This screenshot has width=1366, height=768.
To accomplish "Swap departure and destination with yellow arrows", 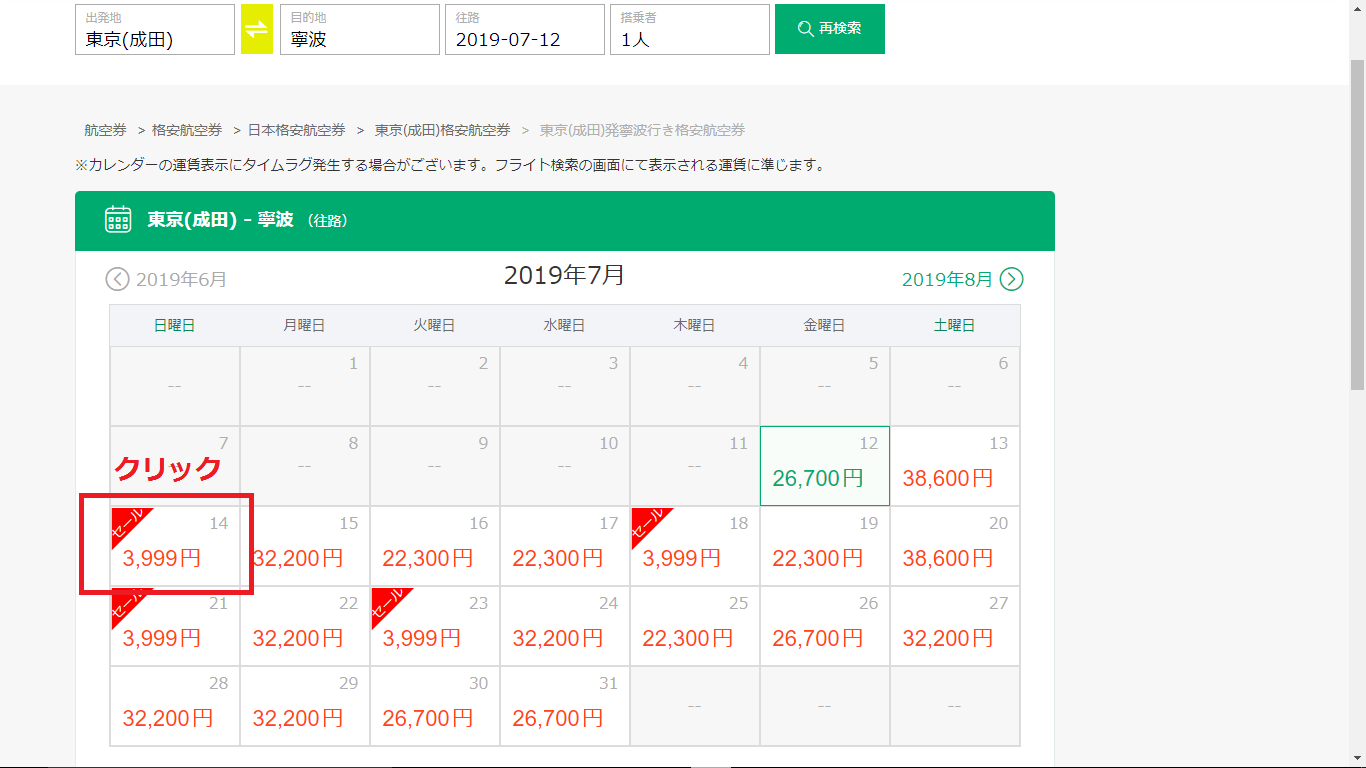I will point(257,30).
